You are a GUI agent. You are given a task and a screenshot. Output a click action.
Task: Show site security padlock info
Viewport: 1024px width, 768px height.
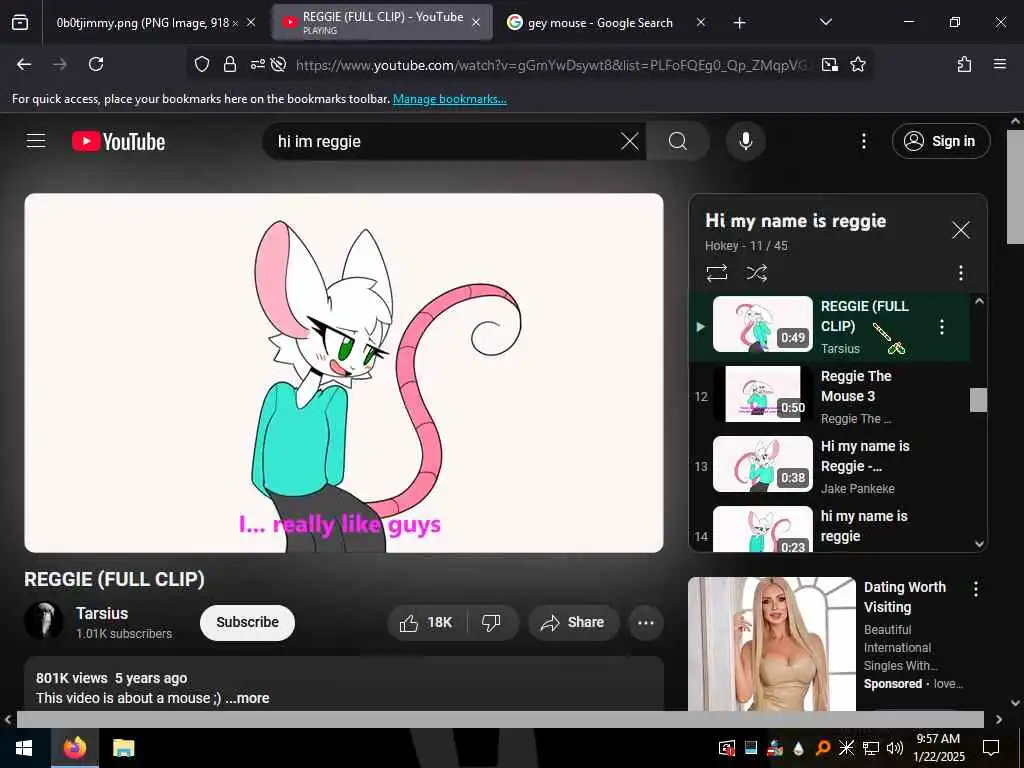229,64
